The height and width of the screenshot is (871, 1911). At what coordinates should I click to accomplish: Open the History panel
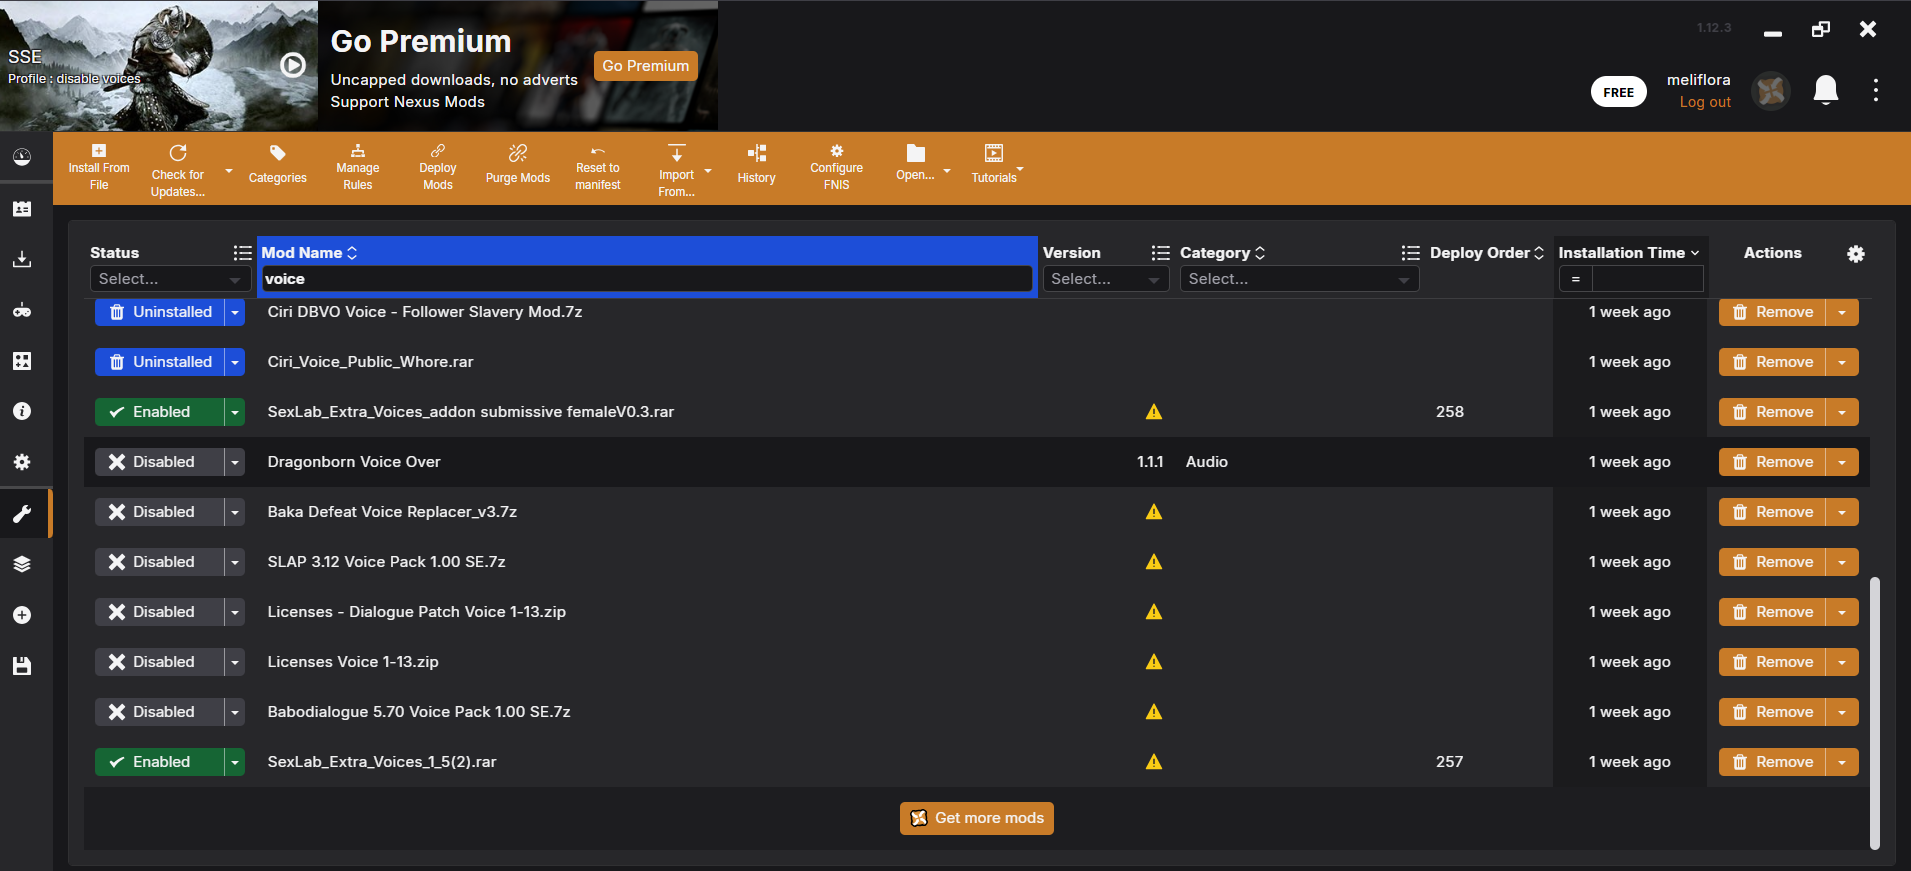pos(757,165)
